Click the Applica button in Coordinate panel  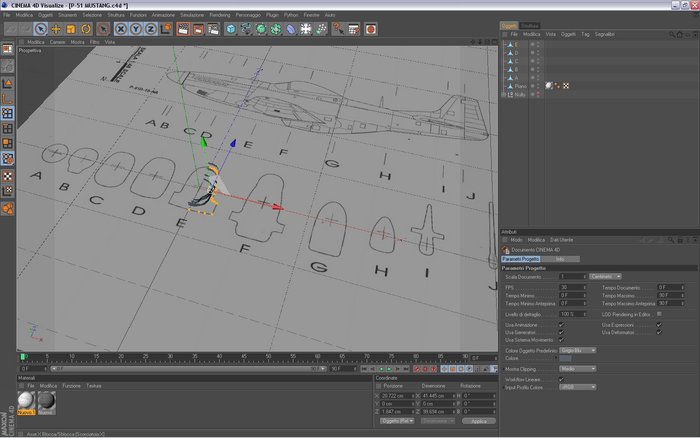tap(478, 421)
